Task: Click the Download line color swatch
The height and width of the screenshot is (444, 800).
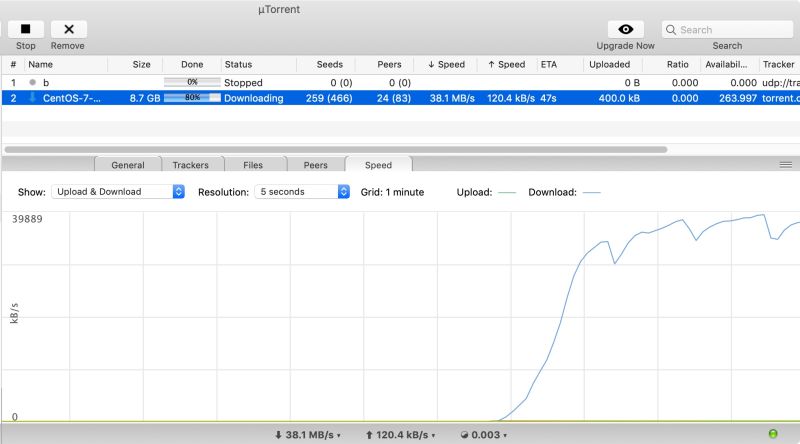Action: [x=591, y=192]
